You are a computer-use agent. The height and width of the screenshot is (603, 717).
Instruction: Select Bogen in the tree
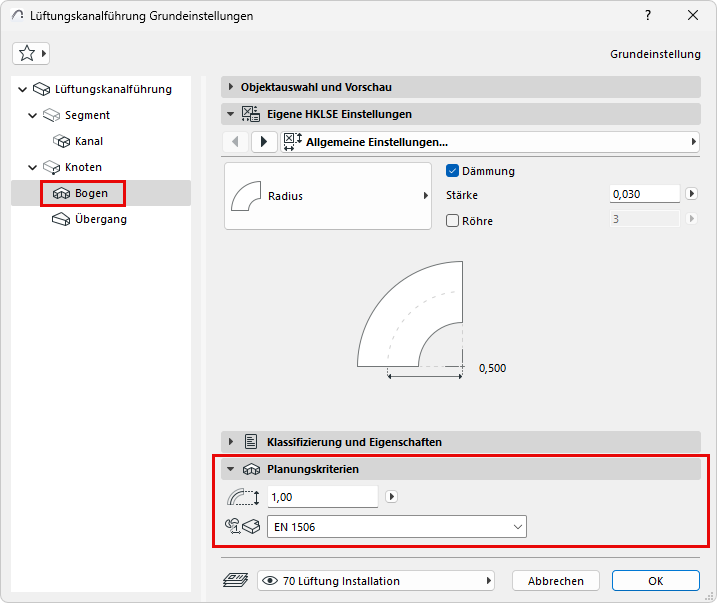[91, 193]
